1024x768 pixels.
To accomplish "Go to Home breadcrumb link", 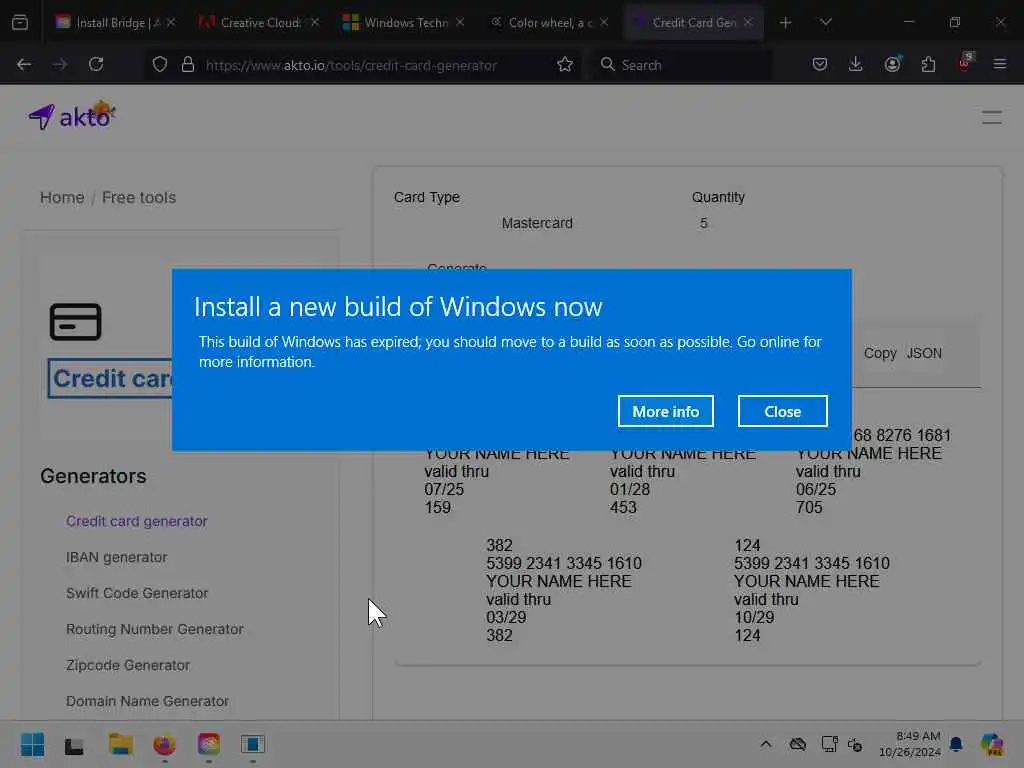I will click(62, 197).
